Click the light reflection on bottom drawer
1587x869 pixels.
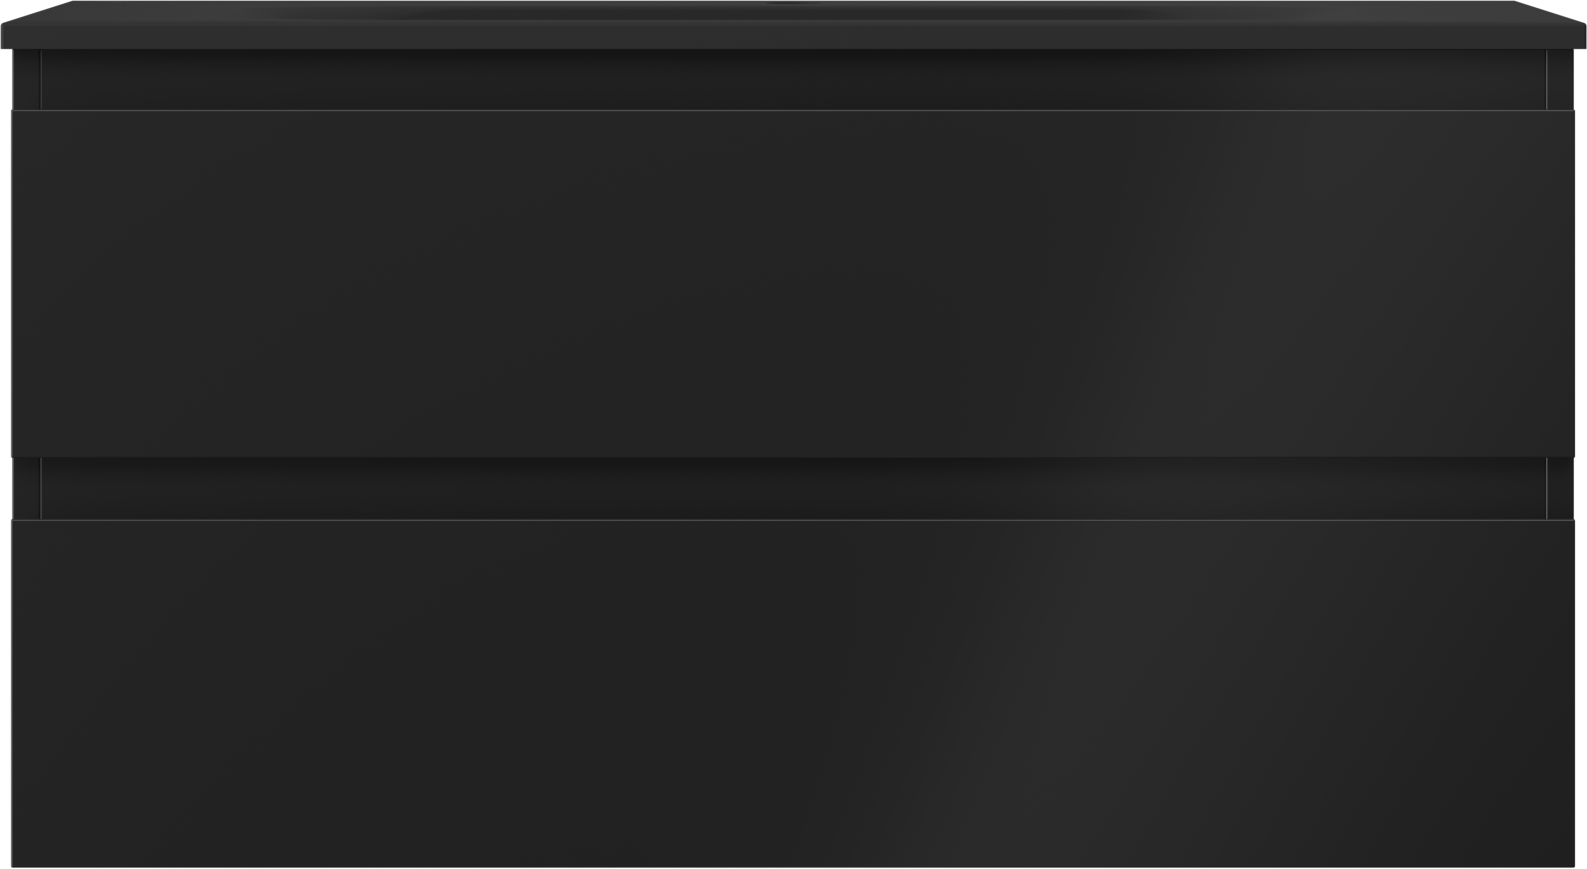coord(1050,700)
